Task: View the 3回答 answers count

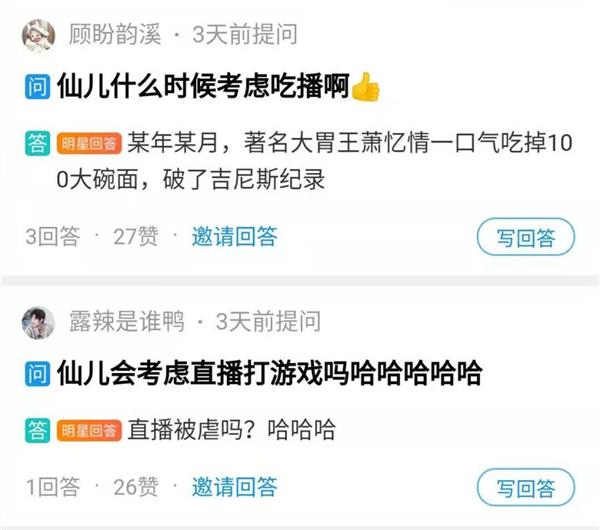Action: (53, 236)
